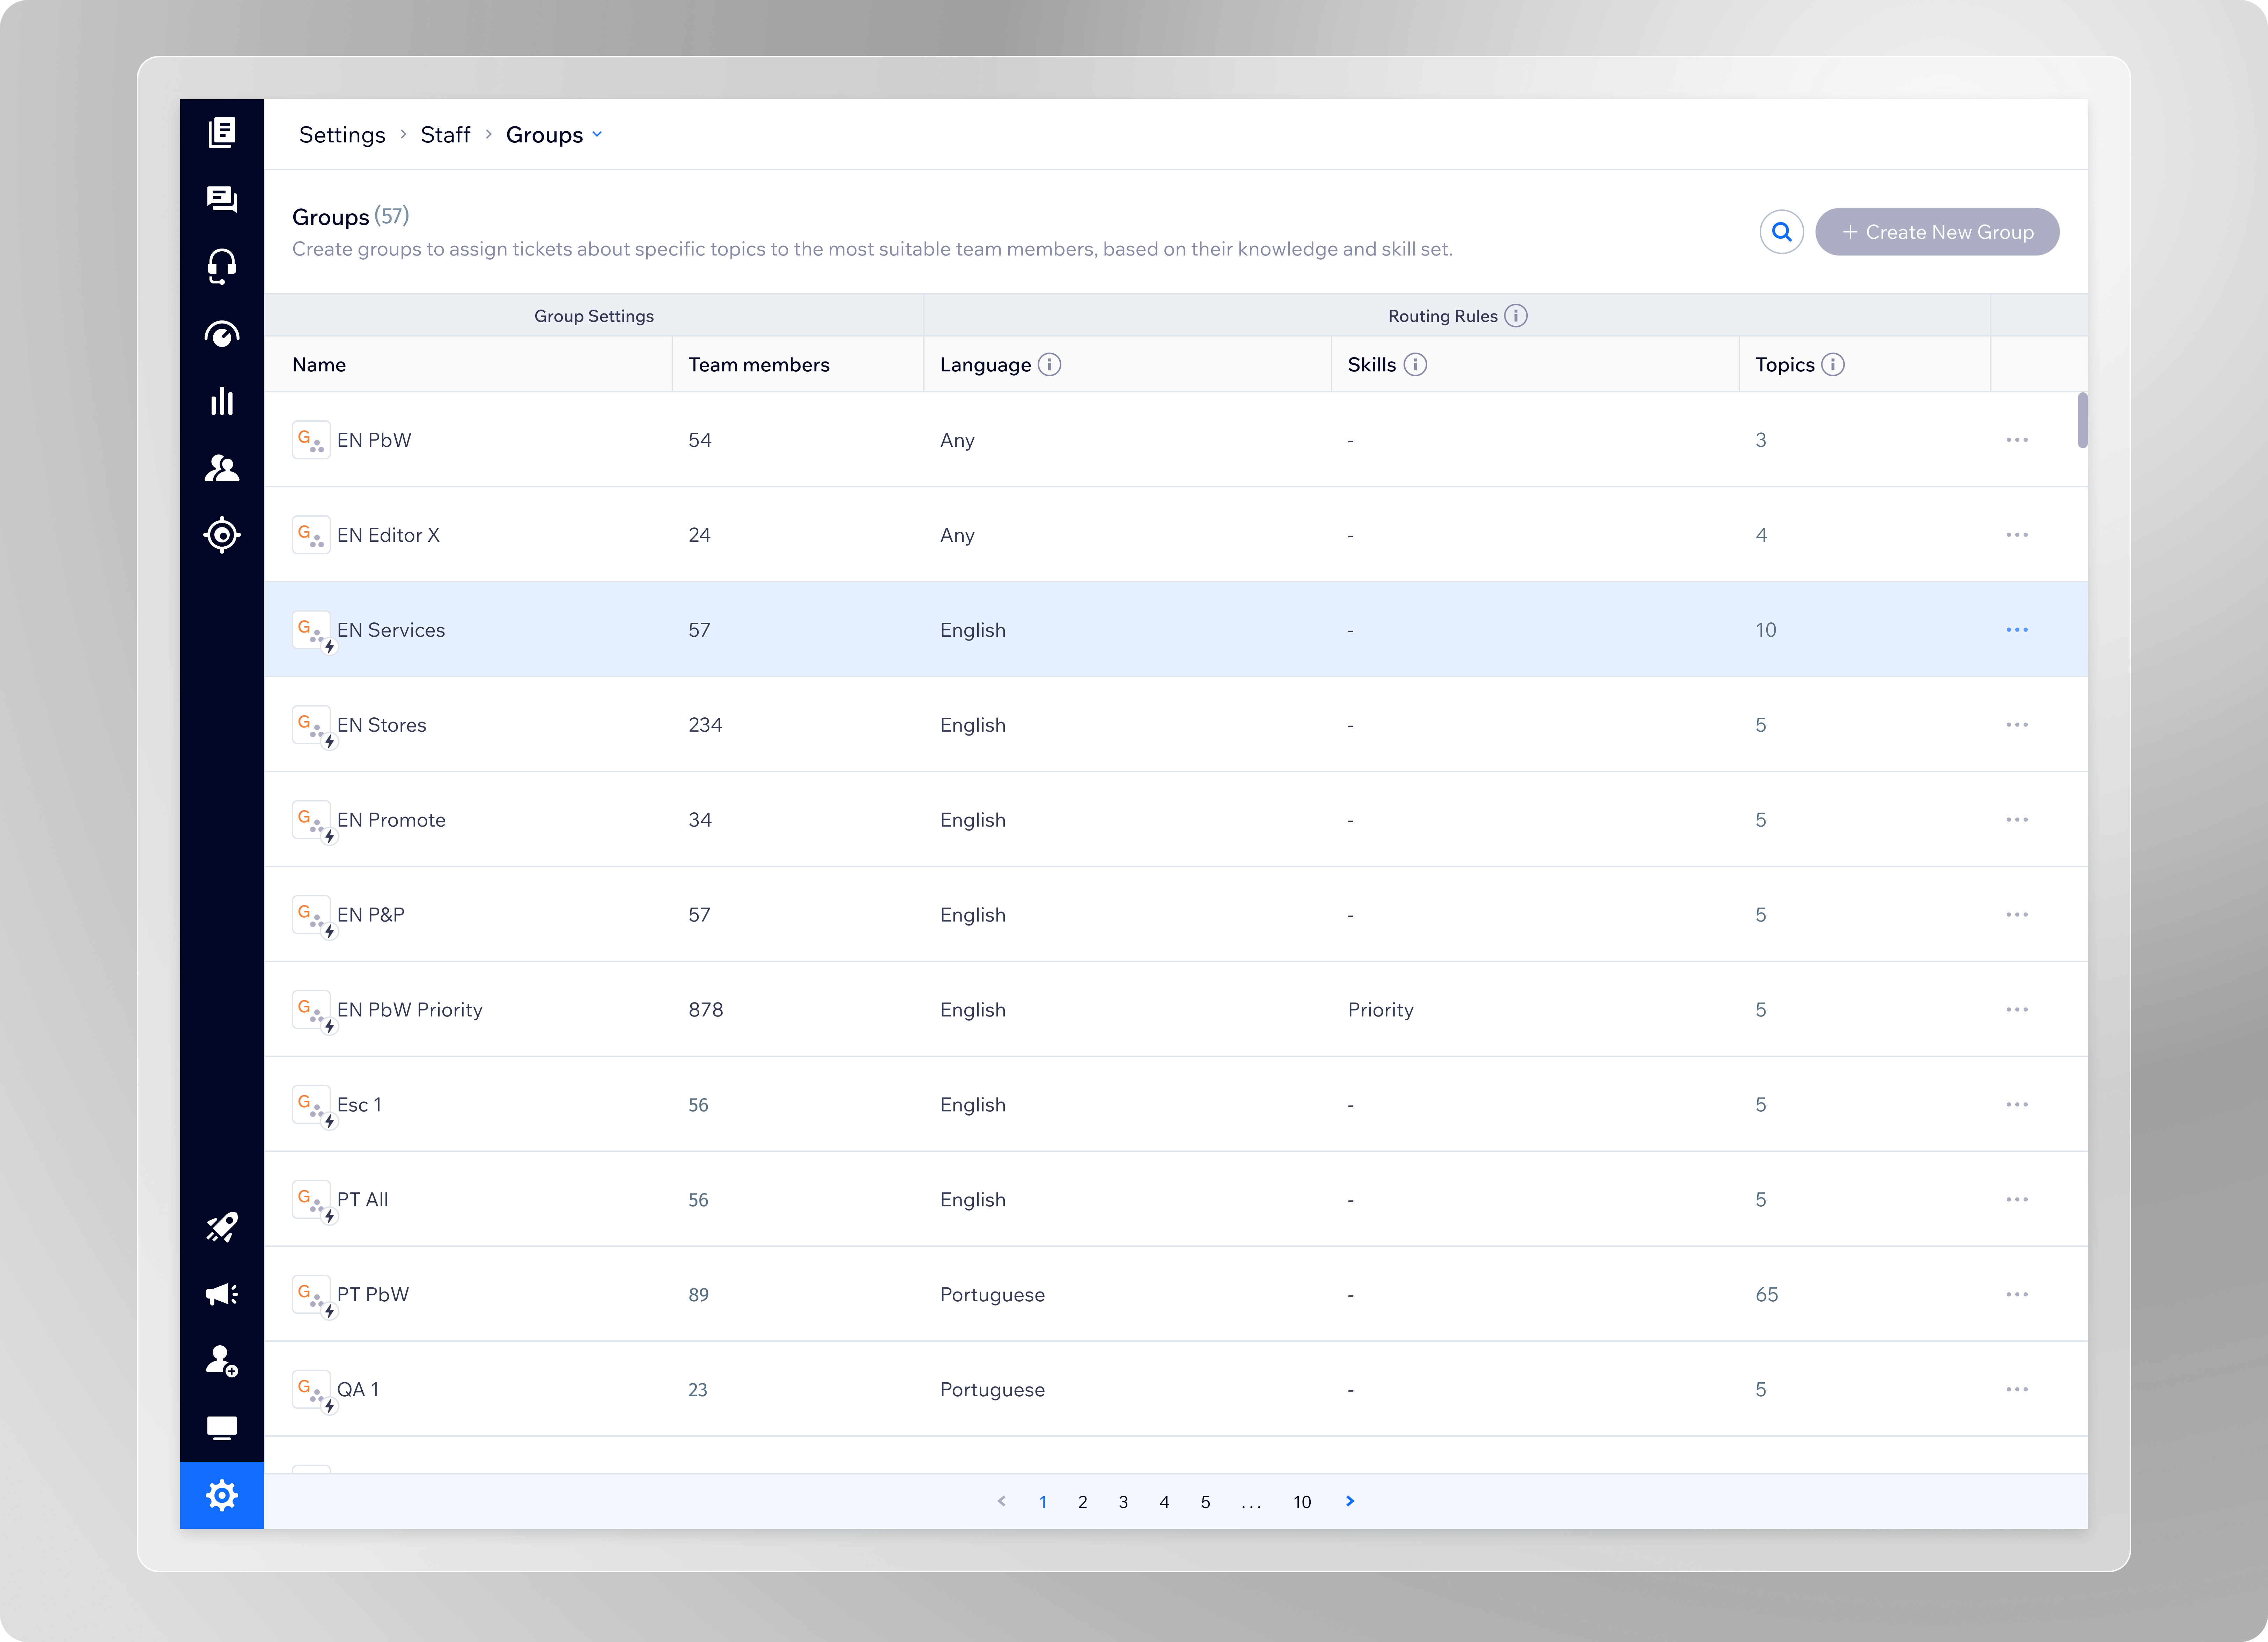Image resolution: width=2268 pixels, height=1642 pixels.
Task: Navigate to Settings breadcrumb
Action: [x=342, y=135]
